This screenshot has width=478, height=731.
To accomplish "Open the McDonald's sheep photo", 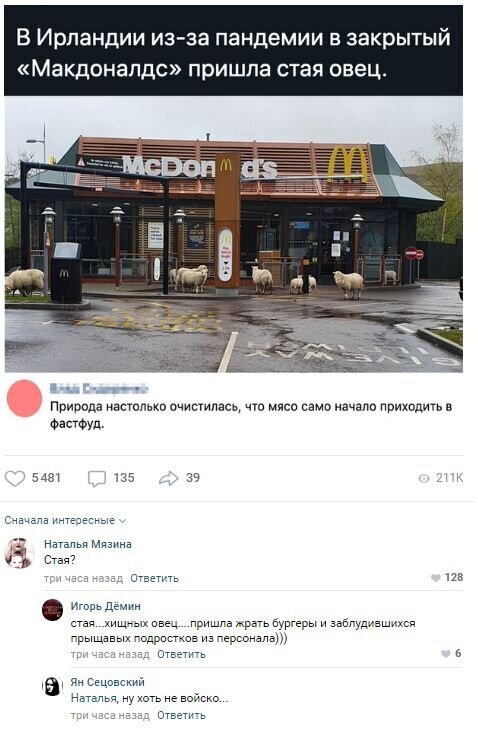I will point(234,234).
